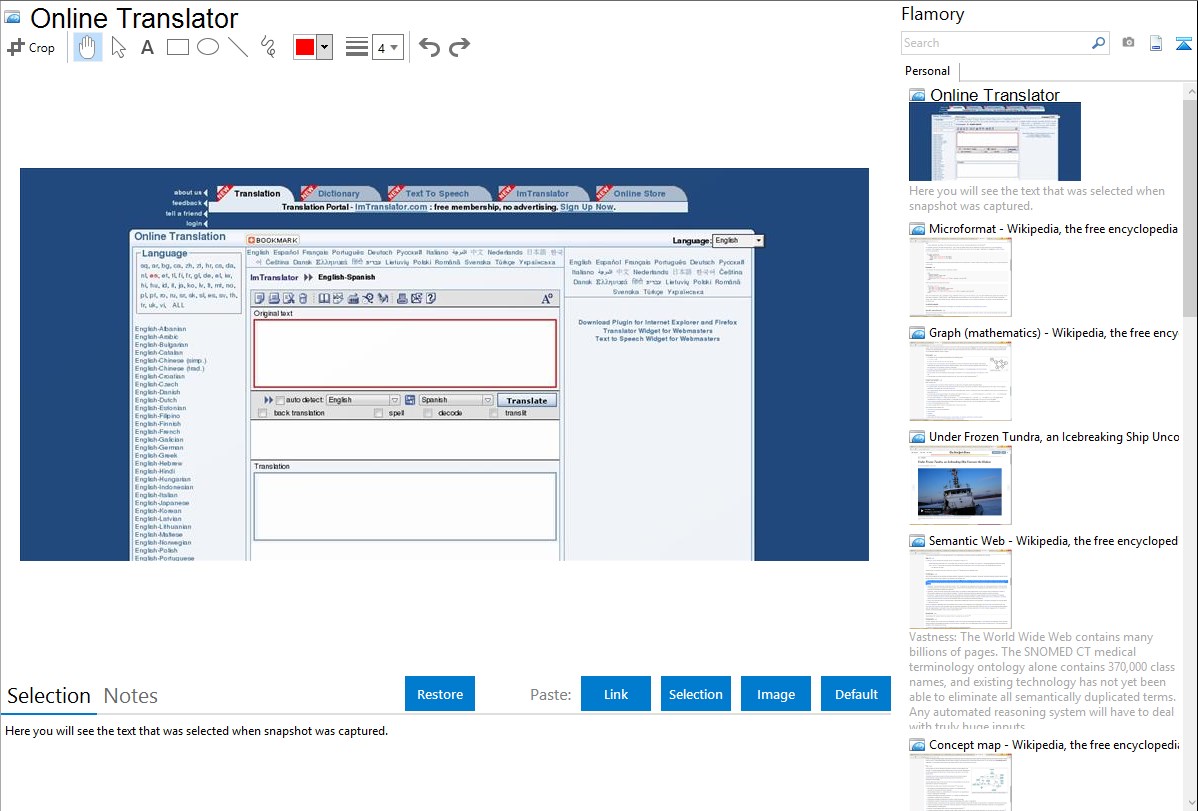This screenshot has height=811, width=1198.
Task: Click the page document icon in Flamory panel
Action: (1156, 43)
